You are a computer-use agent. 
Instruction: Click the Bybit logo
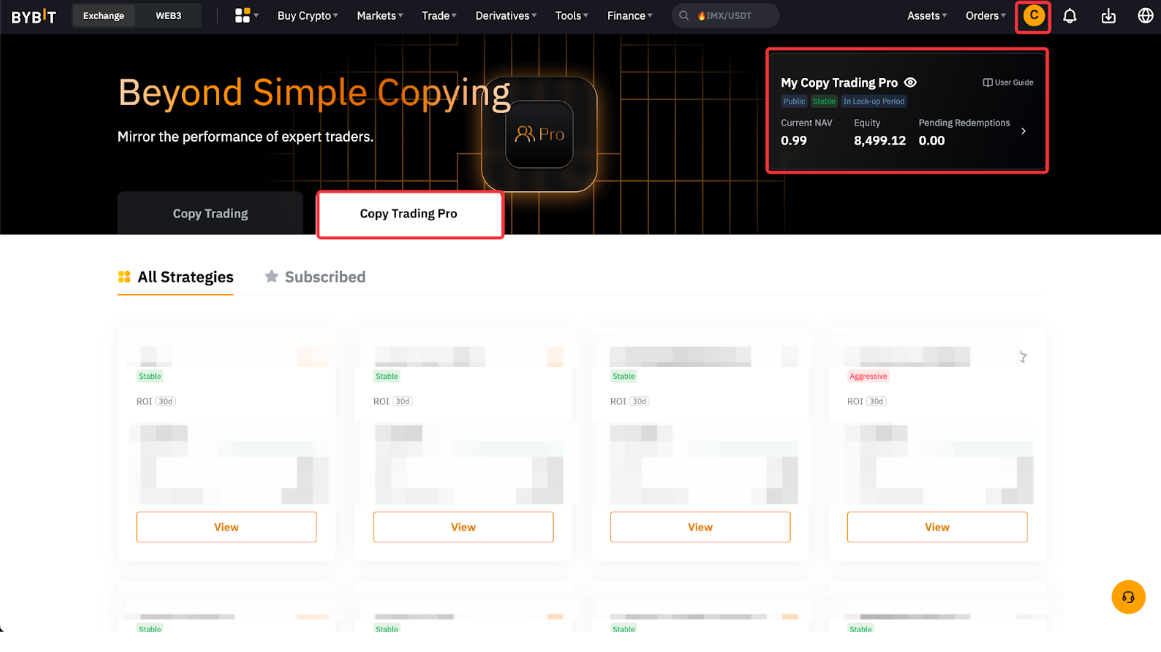[x=33, y=16]
